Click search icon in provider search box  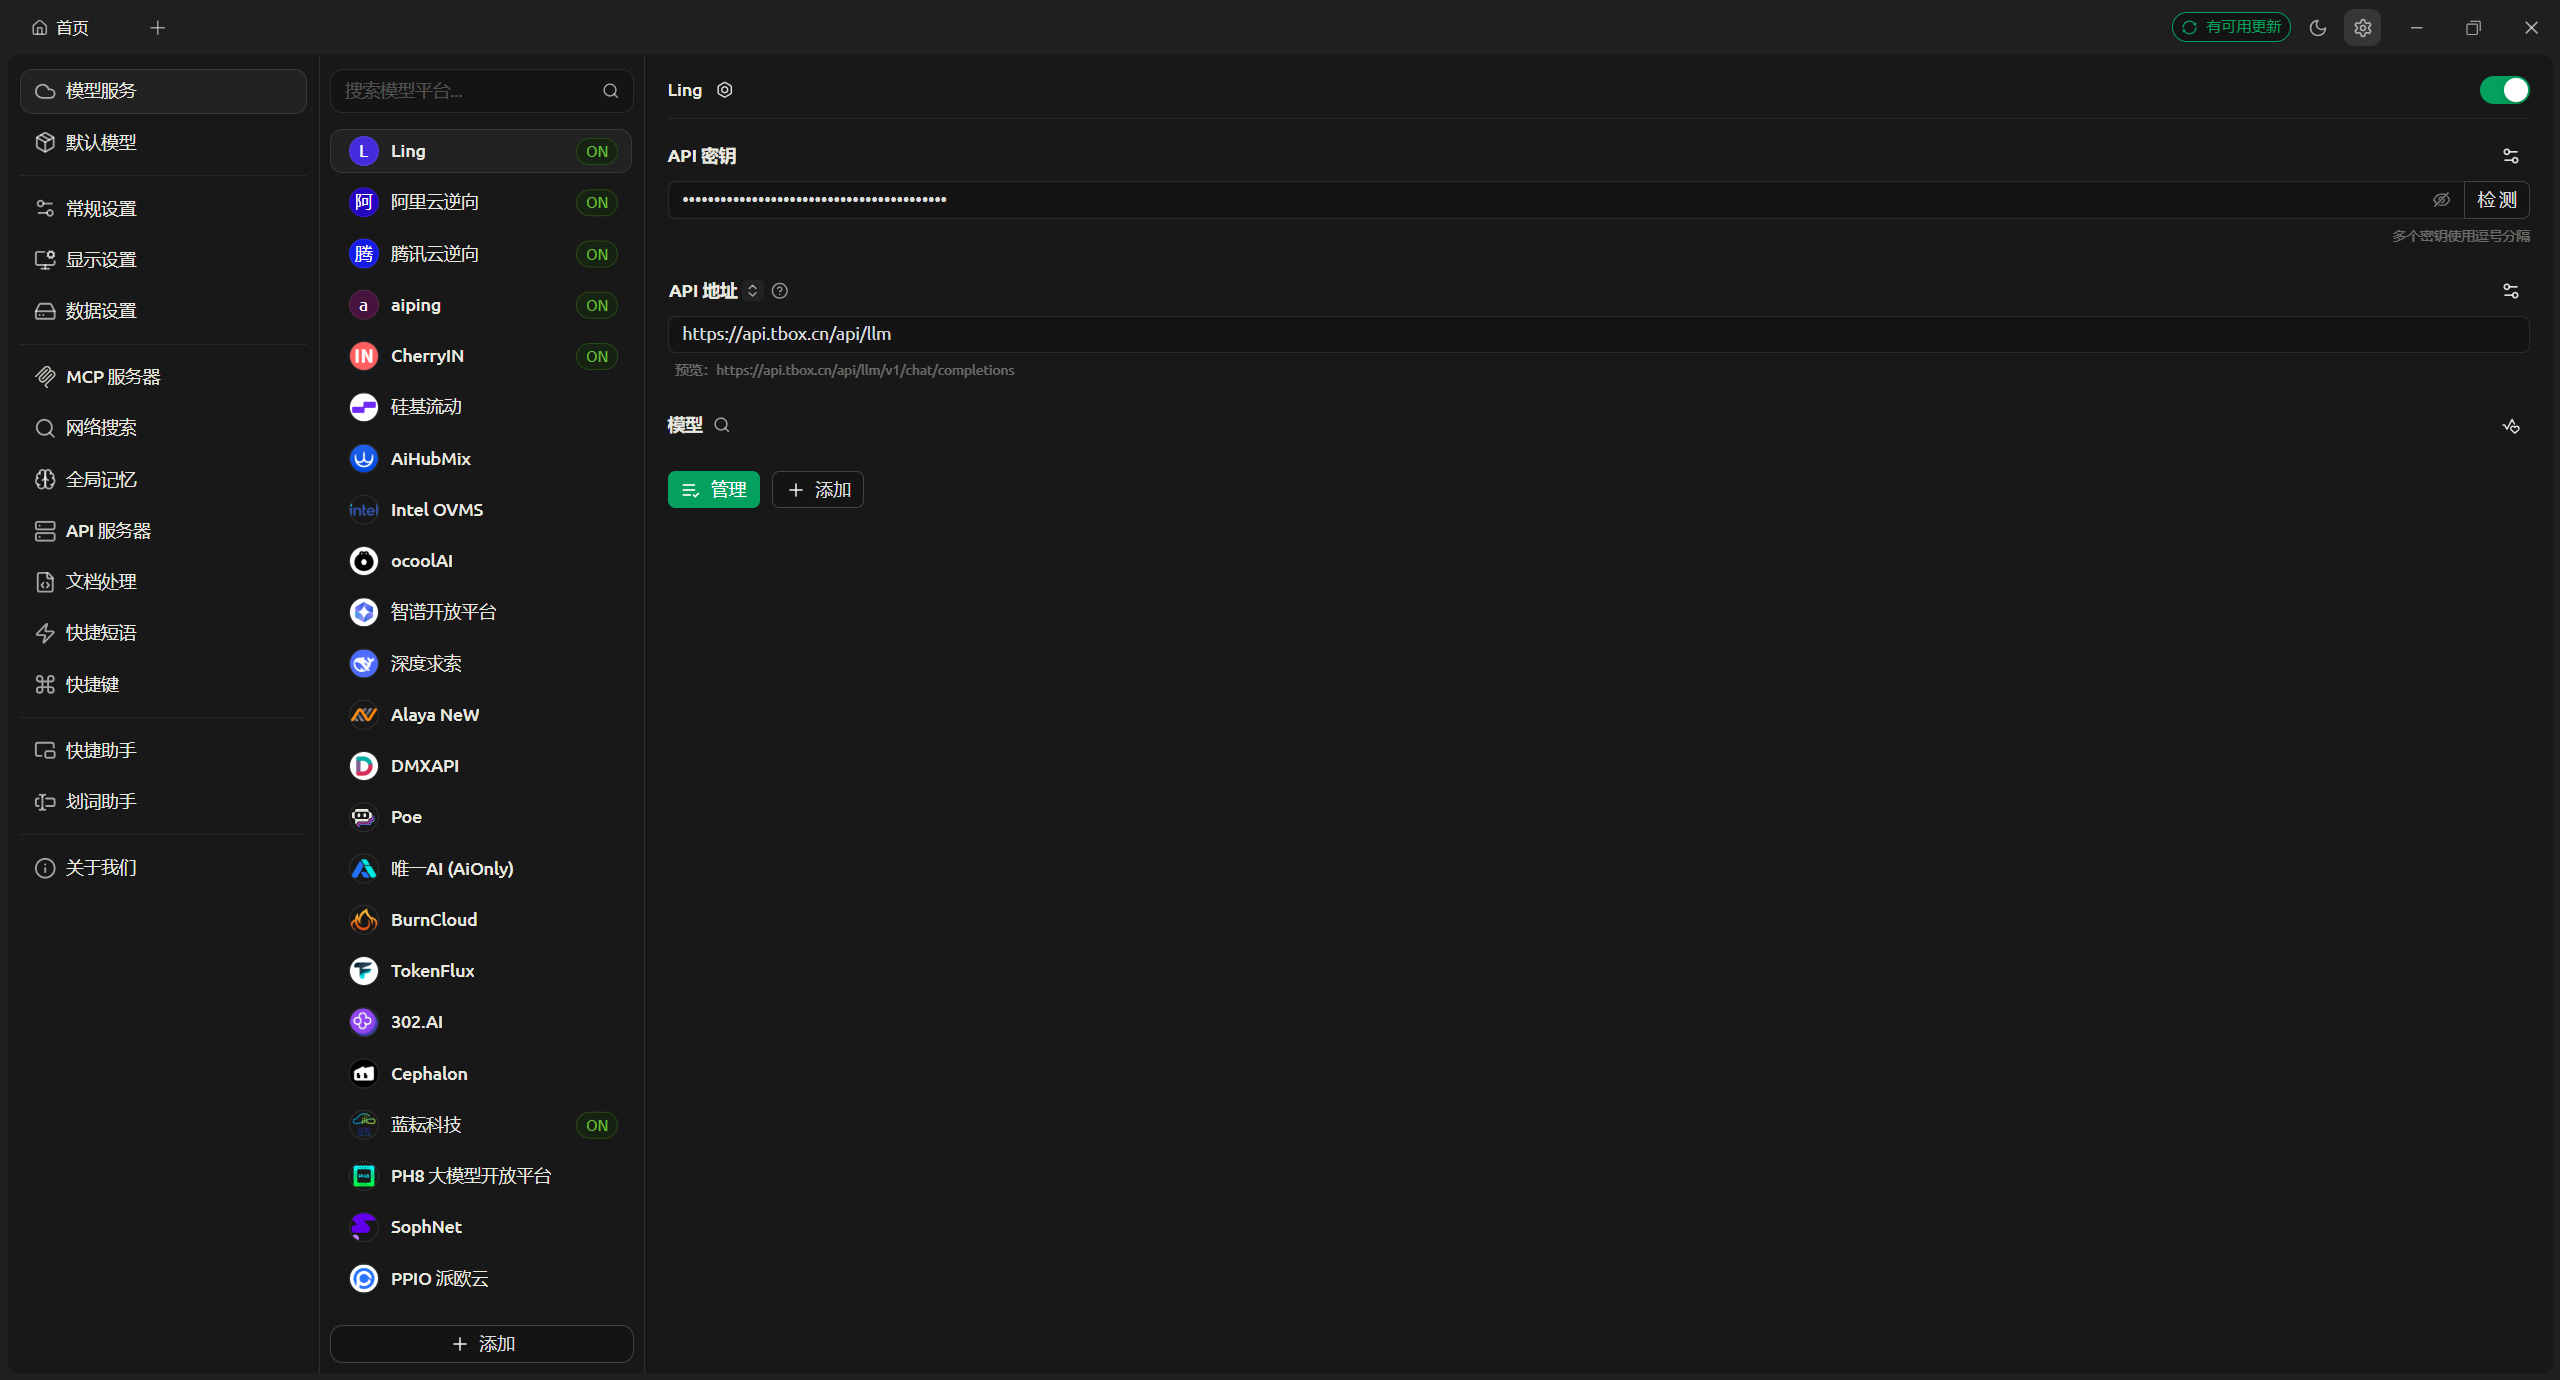(610, 91)
